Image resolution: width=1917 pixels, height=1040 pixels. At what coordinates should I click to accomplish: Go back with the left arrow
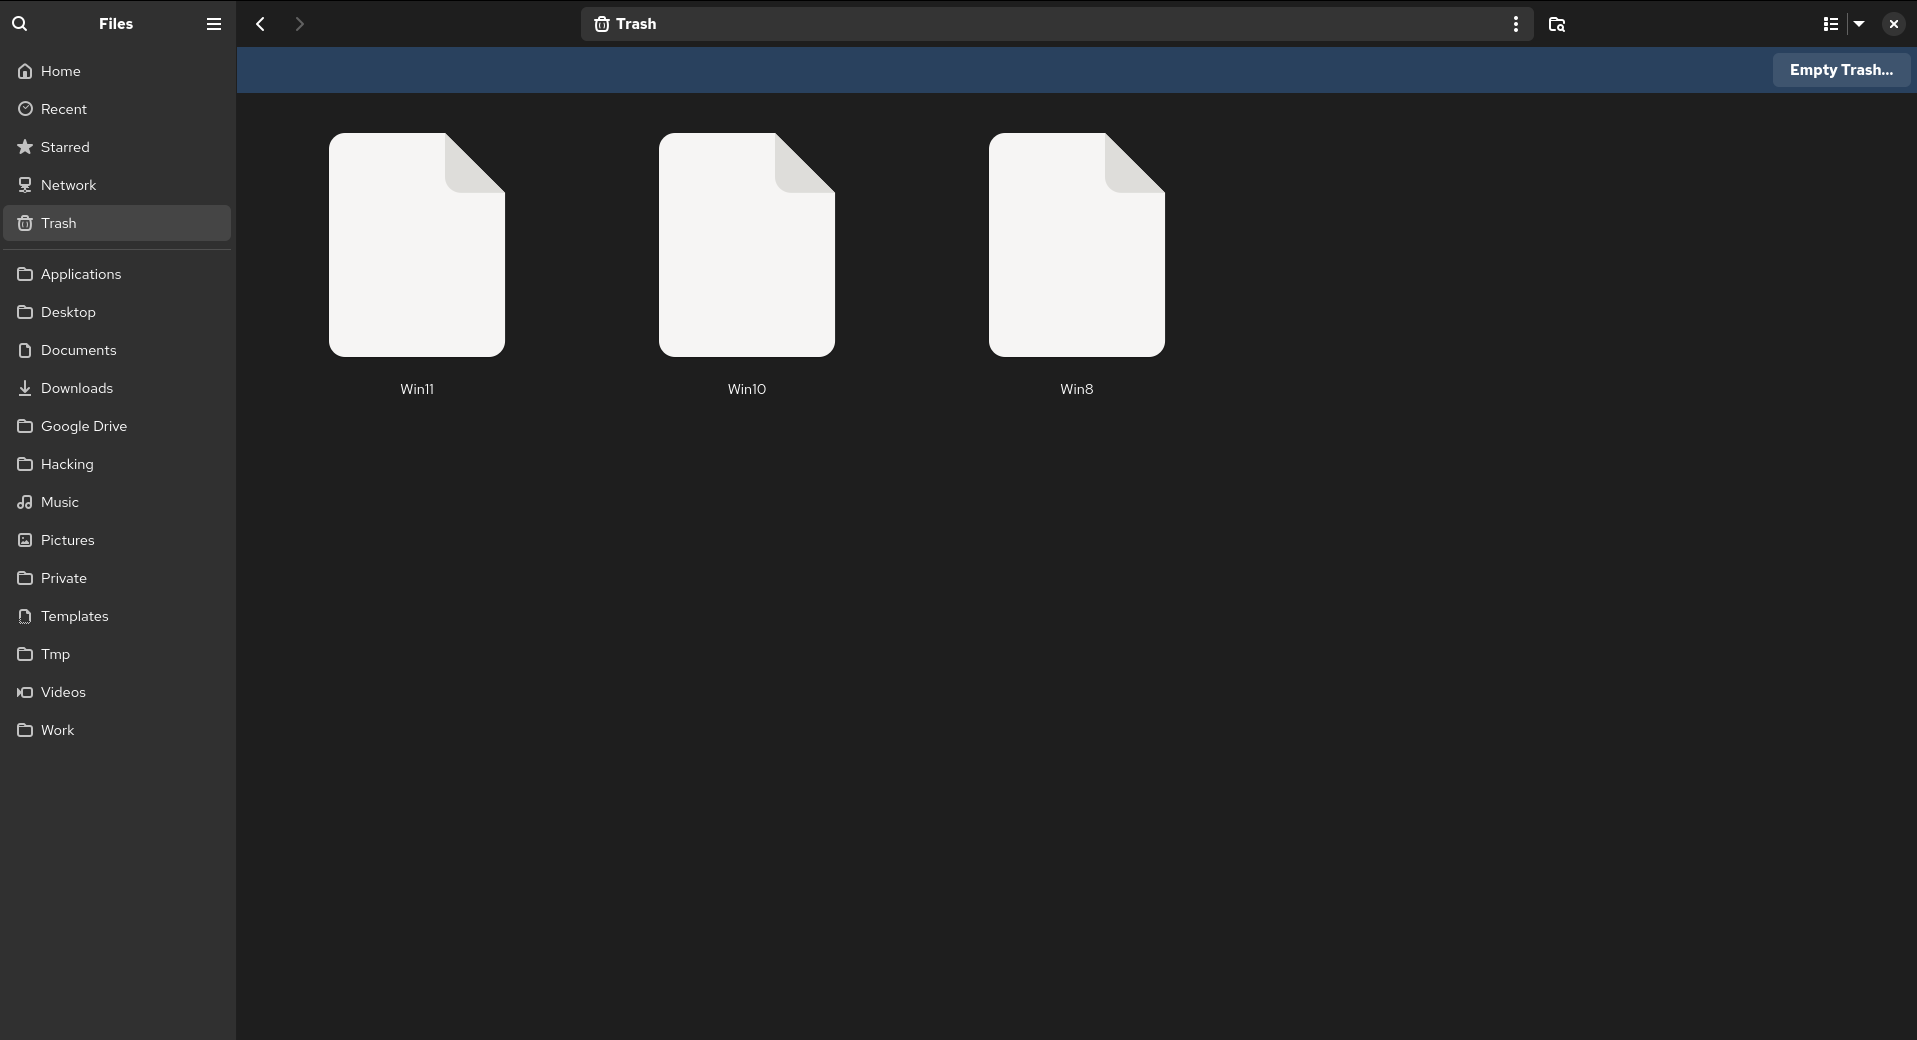(x=260, y=24)
